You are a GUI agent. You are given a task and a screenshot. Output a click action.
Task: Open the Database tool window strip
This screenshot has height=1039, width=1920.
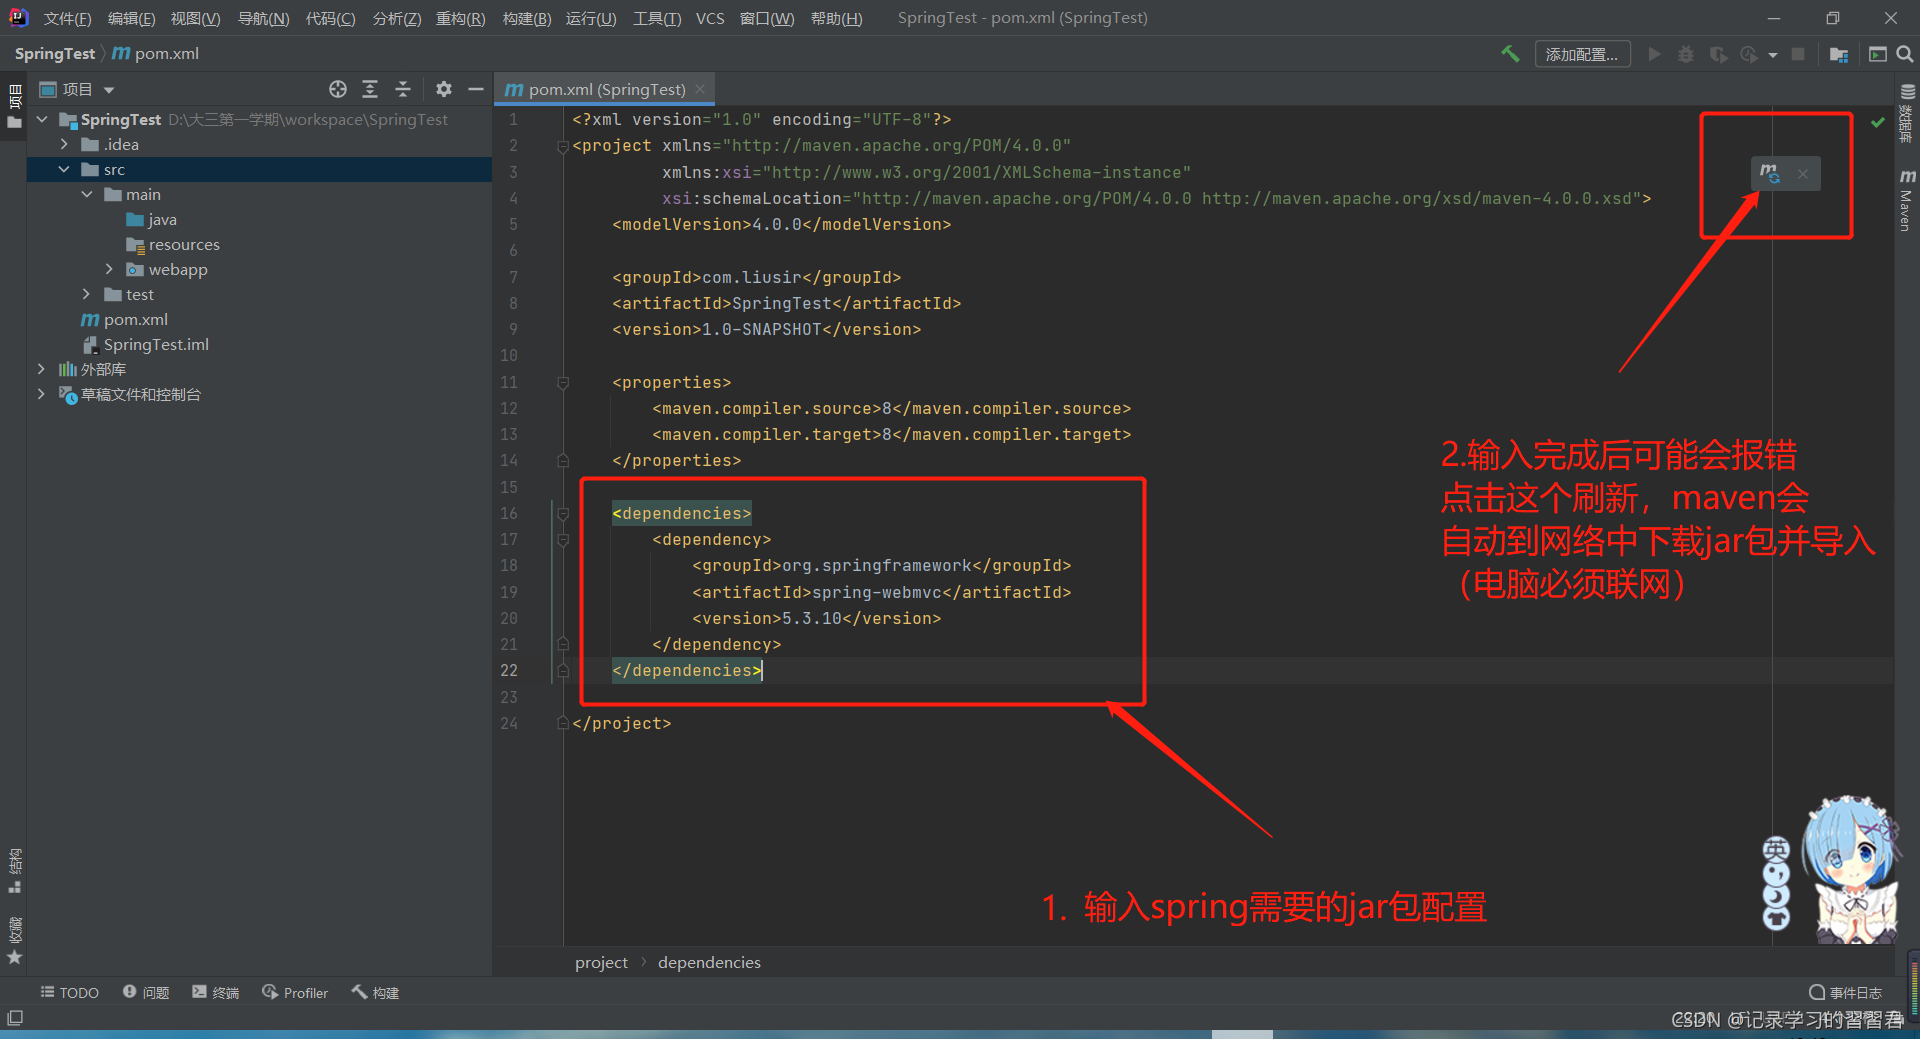(x=1907, y=112)
